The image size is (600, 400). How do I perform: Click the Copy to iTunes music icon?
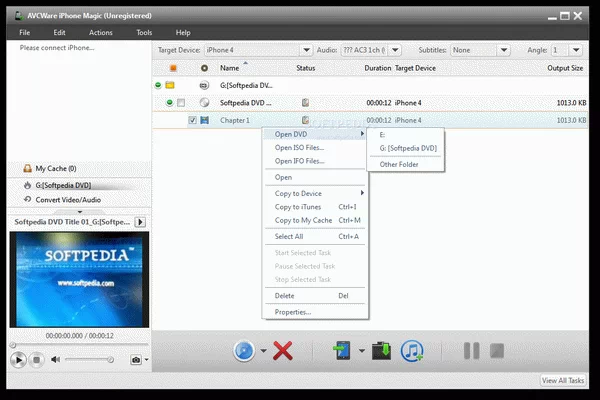[412, 351]
